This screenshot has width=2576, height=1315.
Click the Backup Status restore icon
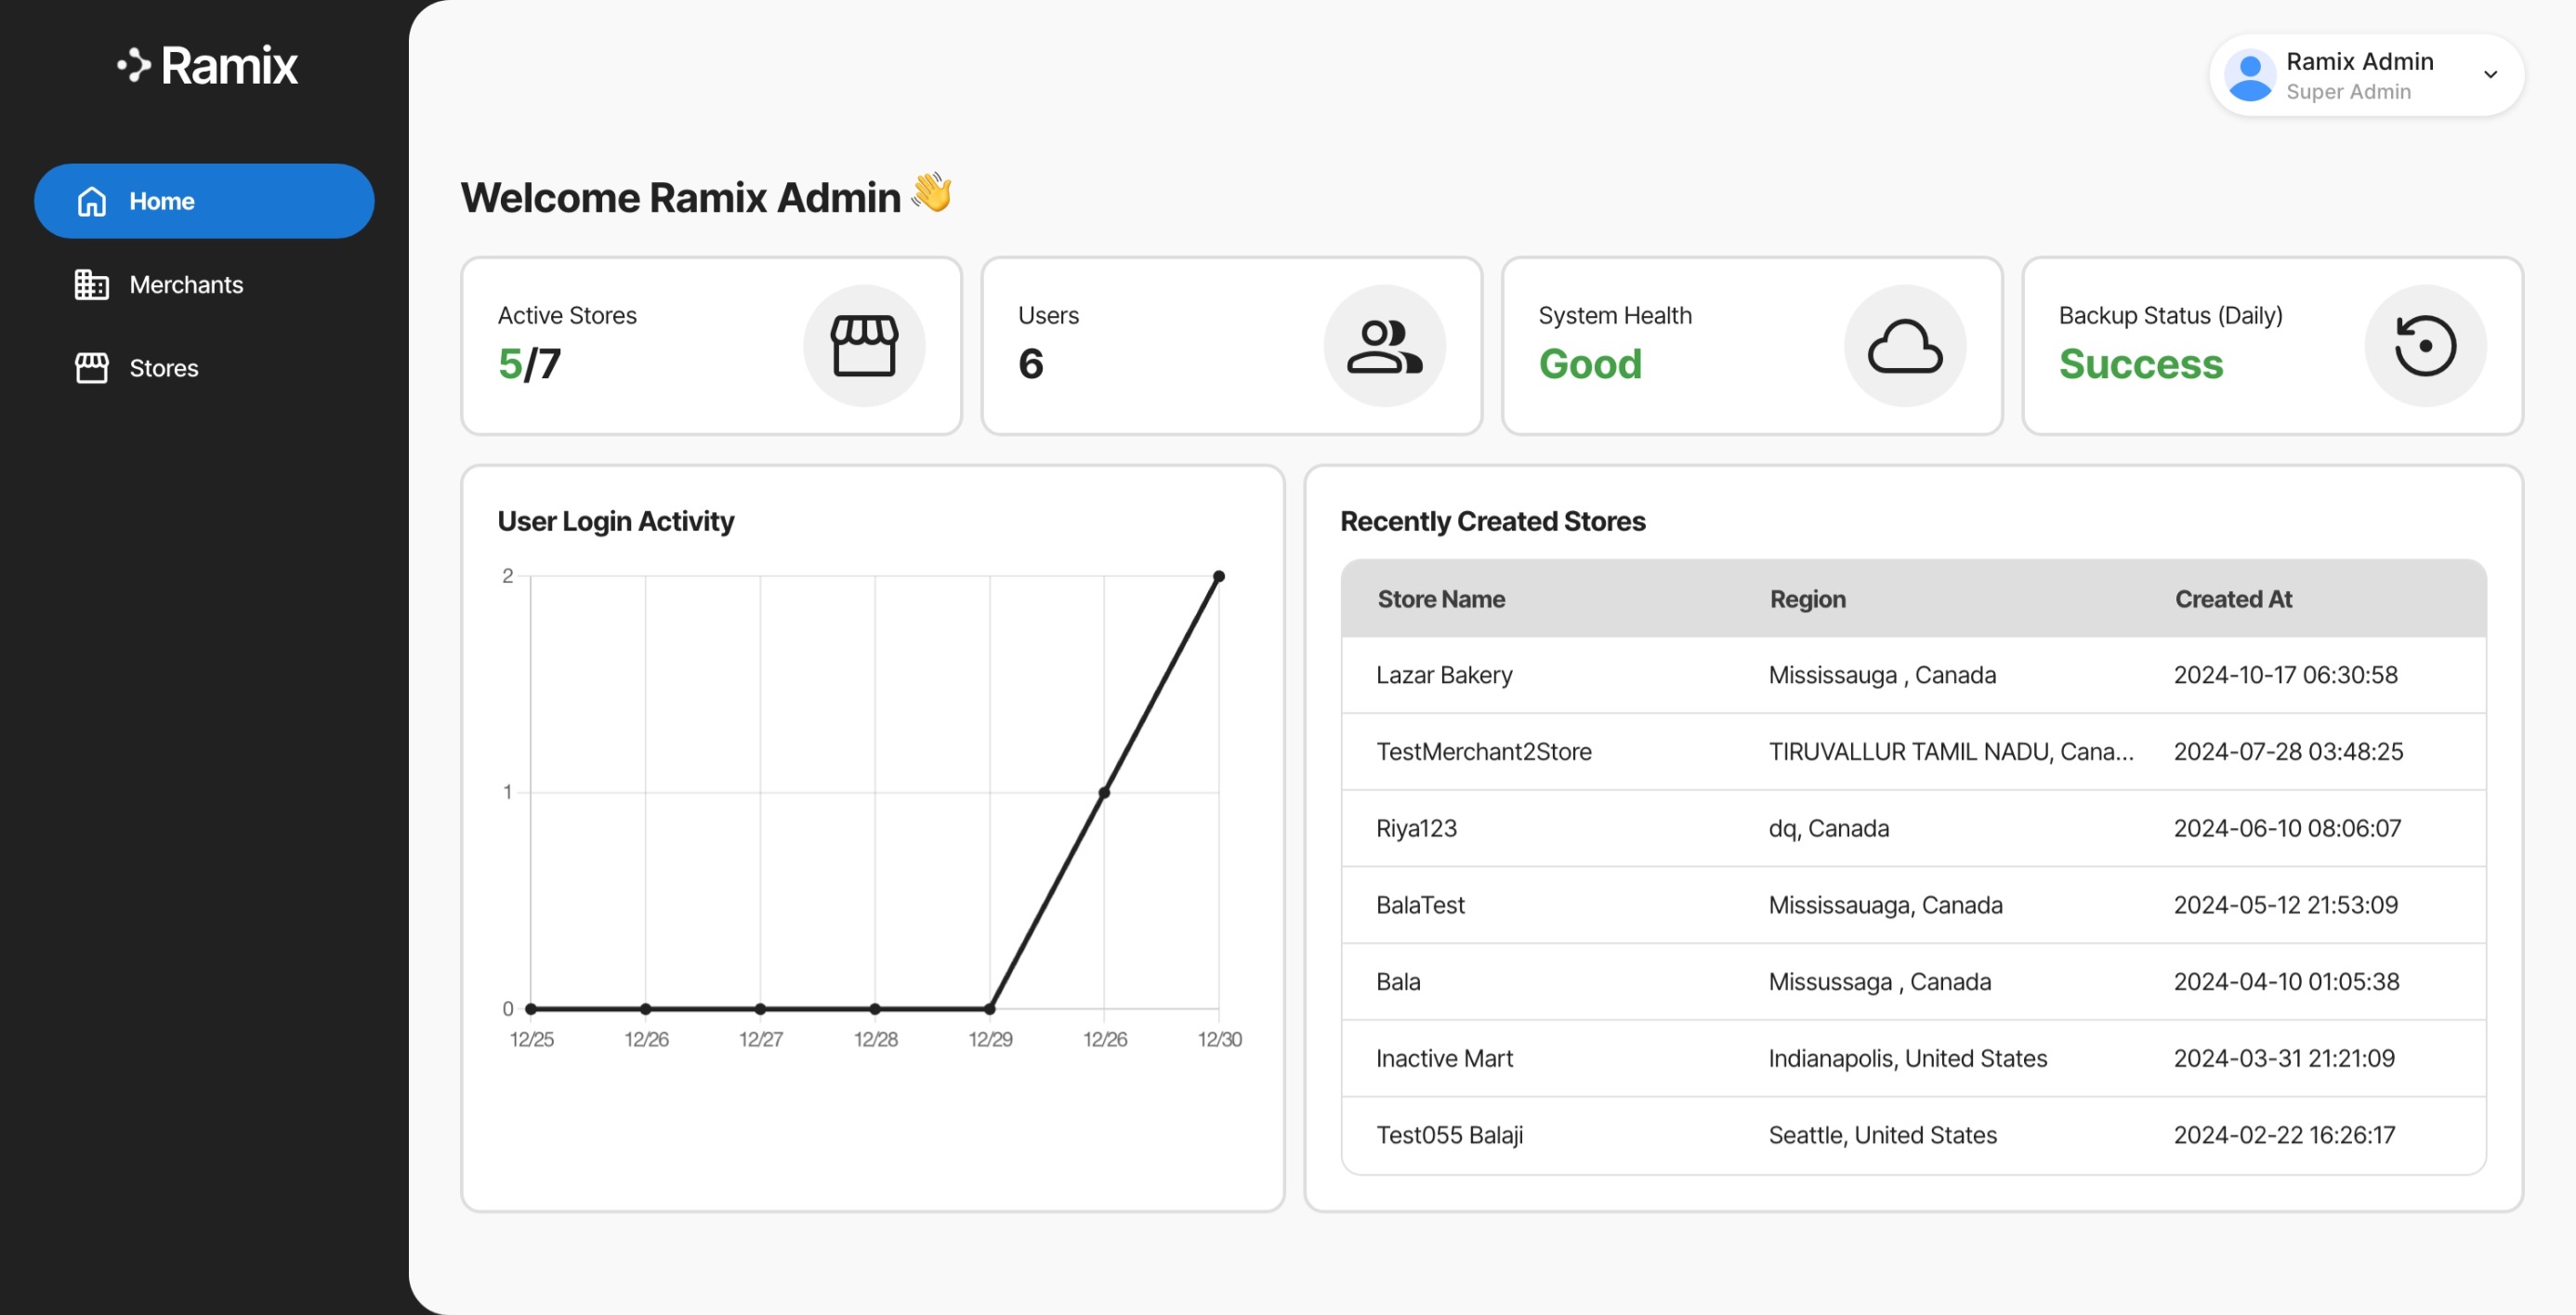point(2425,346)
